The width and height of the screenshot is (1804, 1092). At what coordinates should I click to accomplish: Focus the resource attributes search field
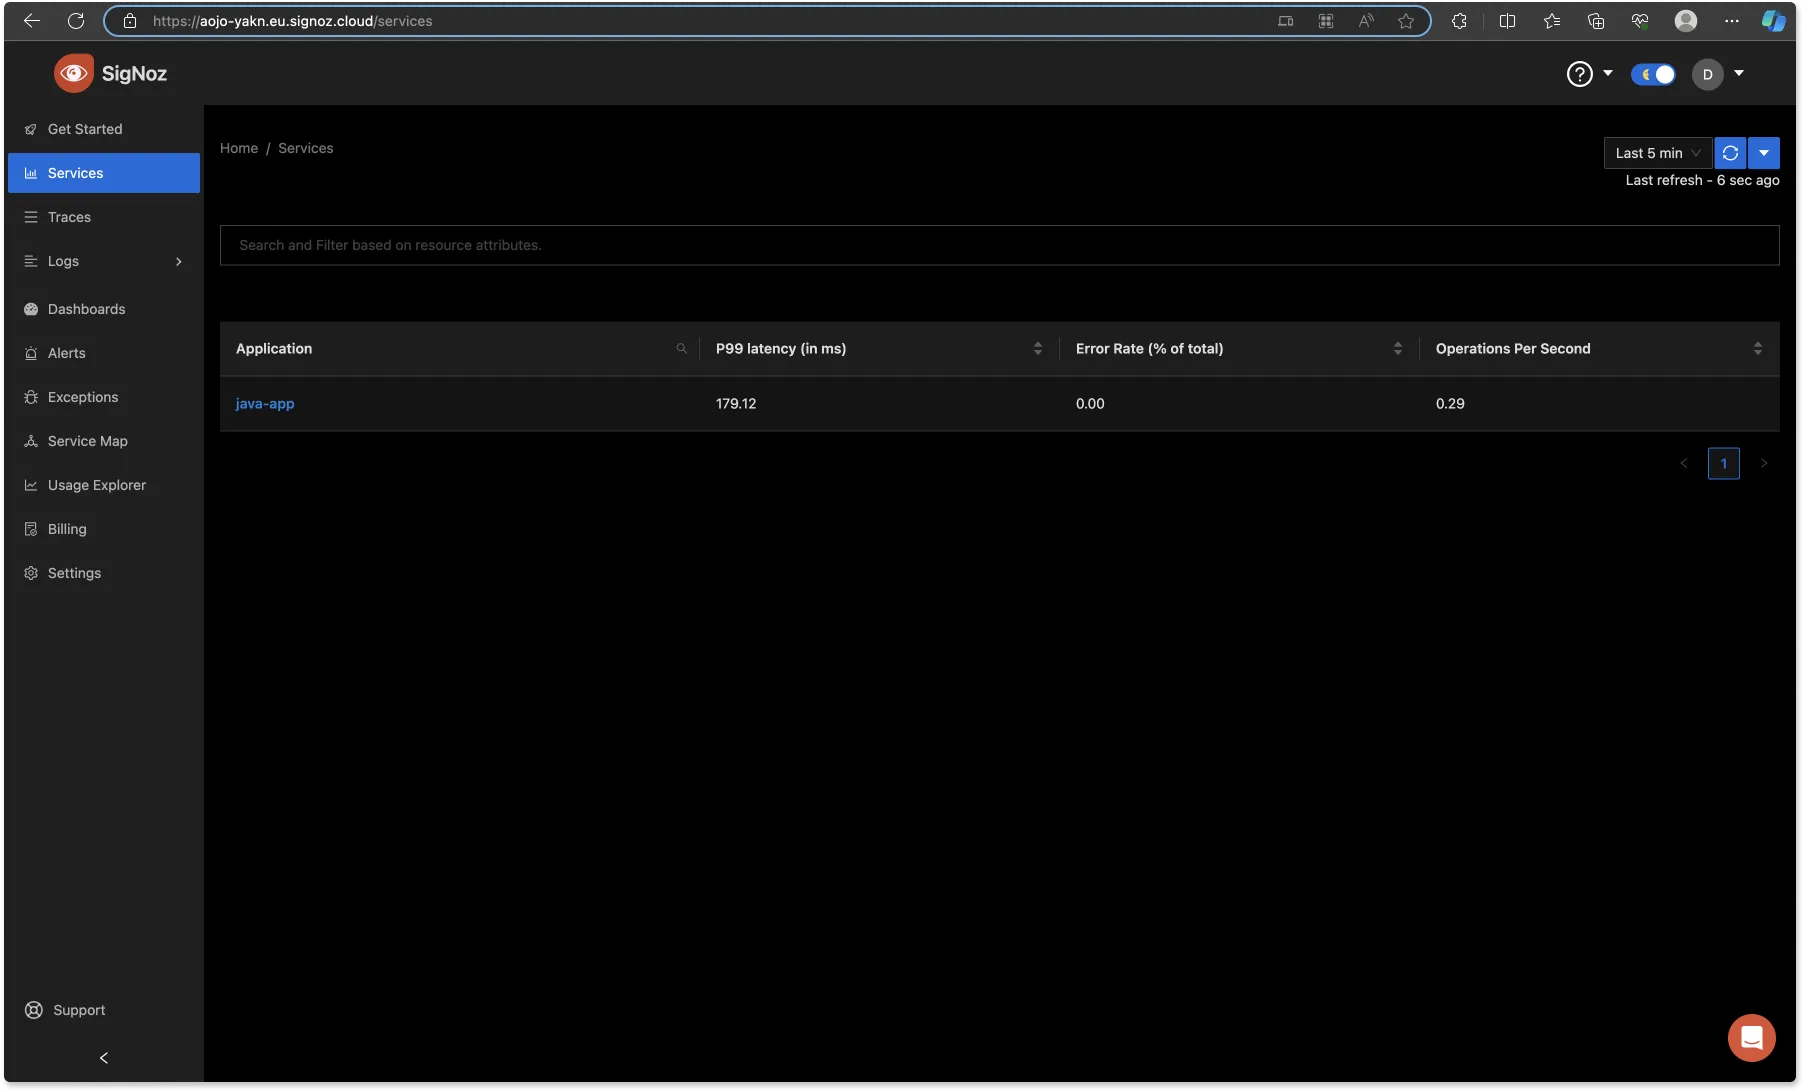(999, 245)
